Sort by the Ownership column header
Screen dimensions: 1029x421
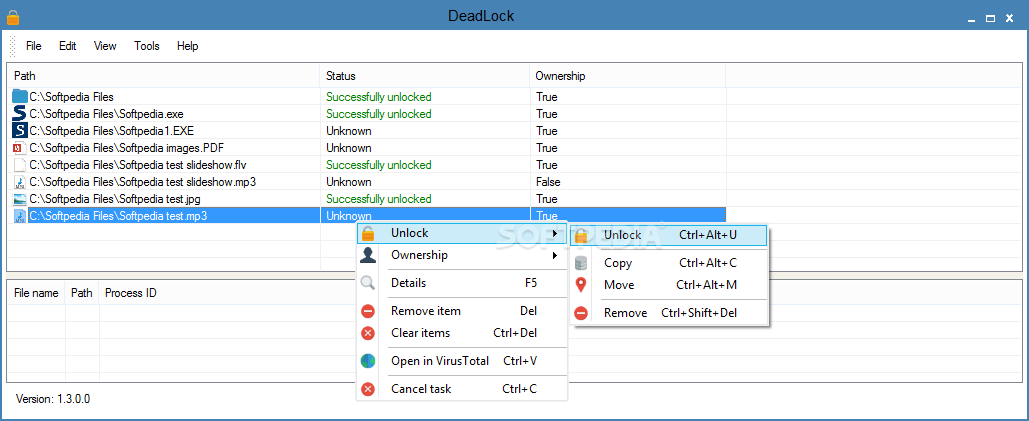pos(627,76)
